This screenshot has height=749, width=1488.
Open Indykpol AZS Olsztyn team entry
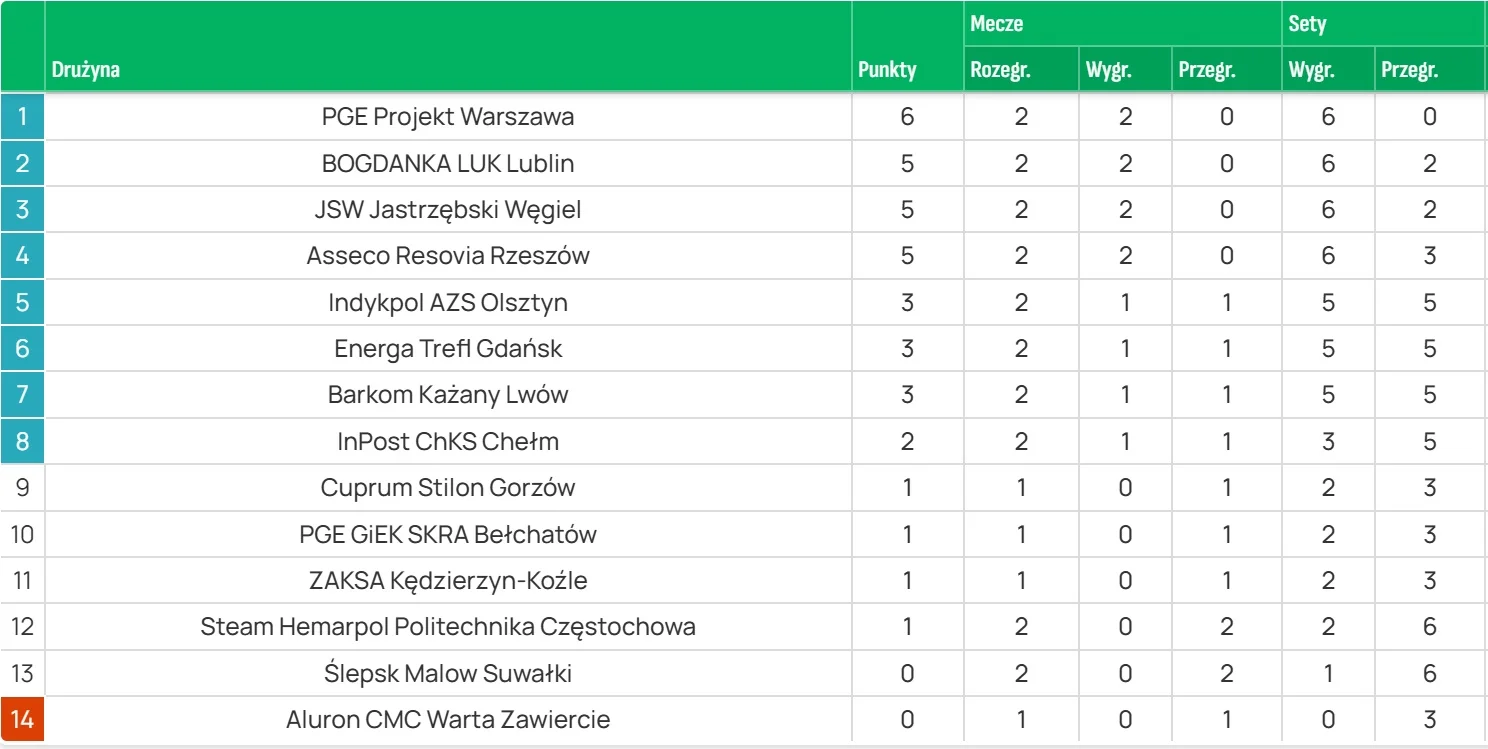[448, 302]
